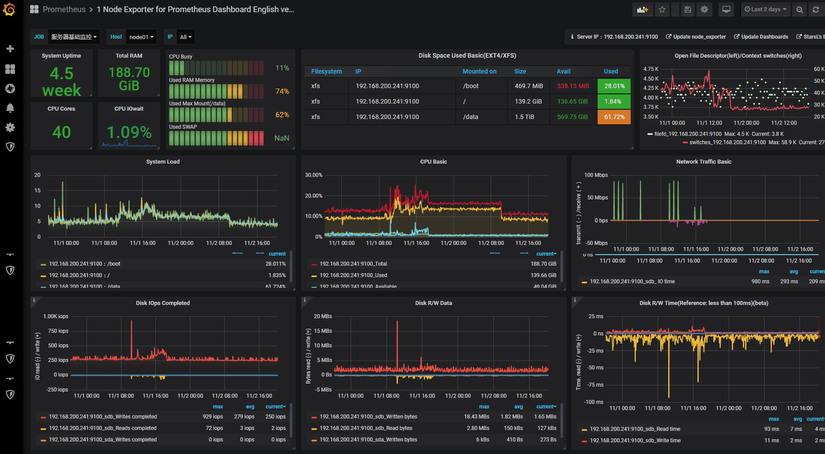825x454 pixels.
Task: Open Configuration gear in the left sidebar
Action: pyautogui.click(x=10, y=127)
